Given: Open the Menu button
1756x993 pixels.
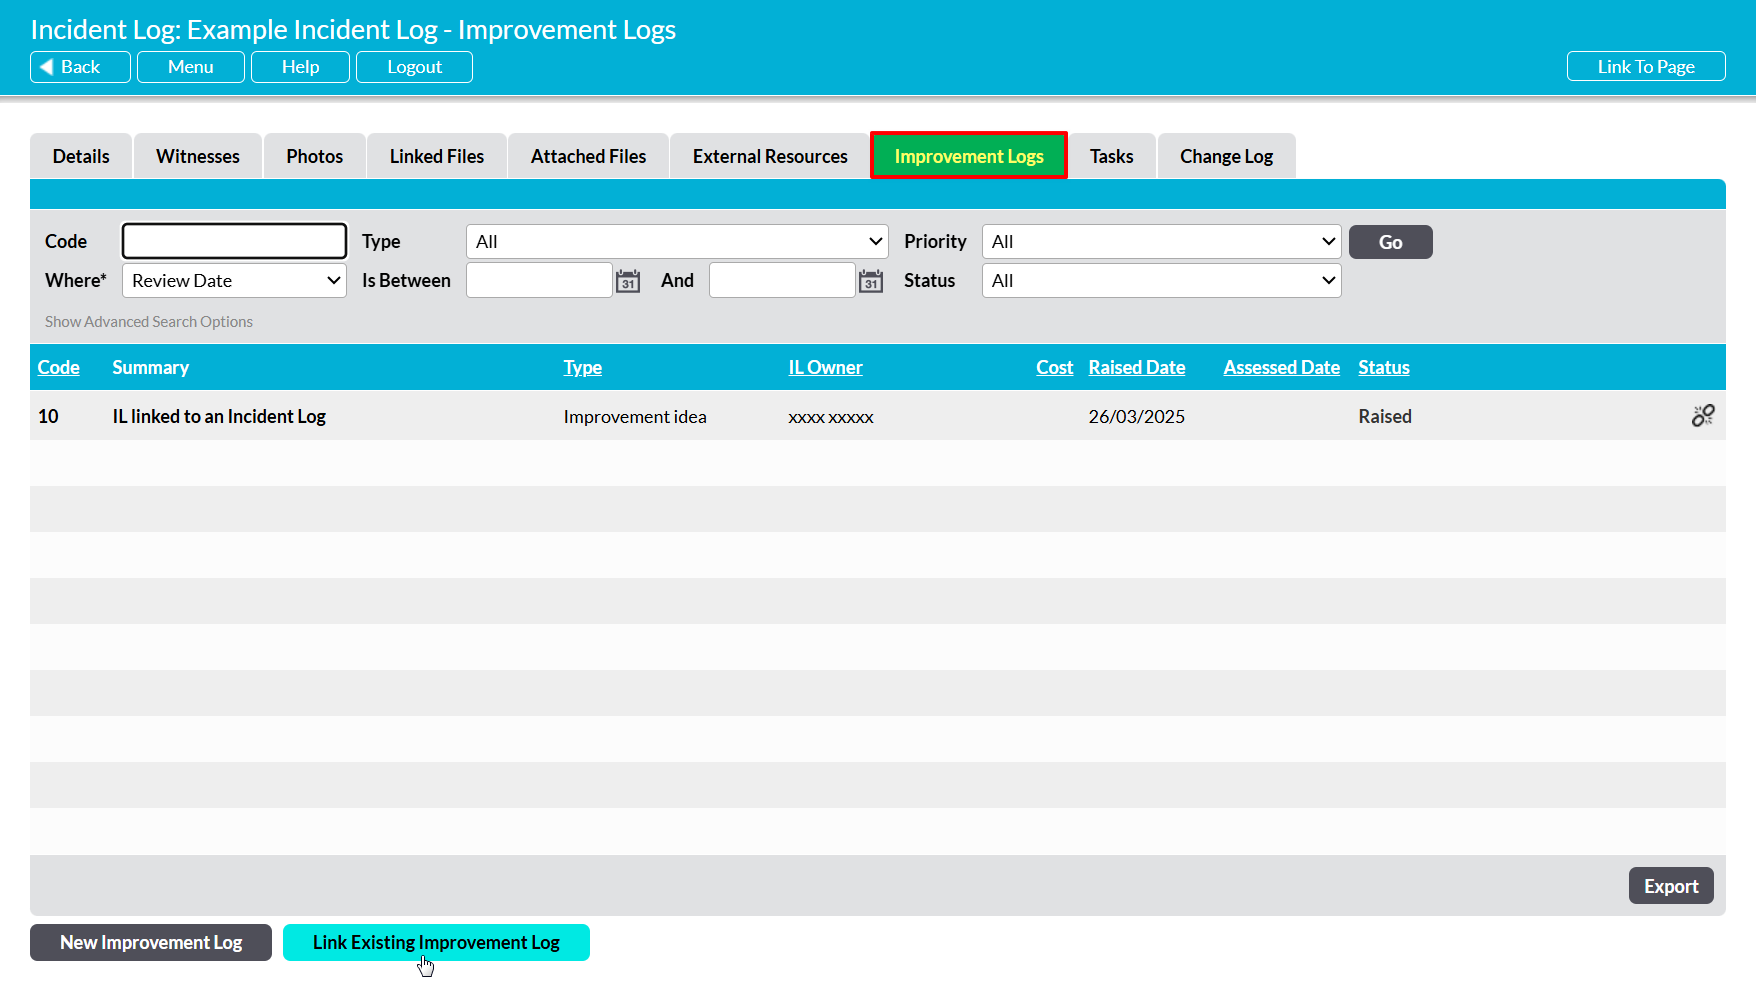Looking at the screenshot, I should [191, 67].
